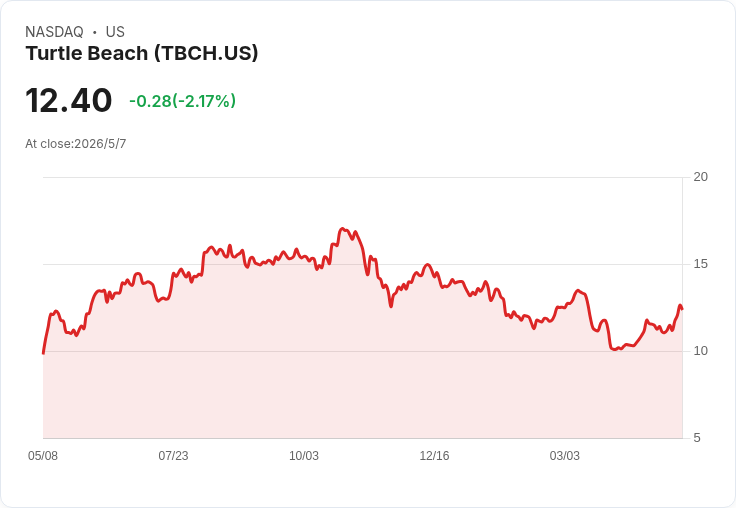Click the 20 price axis label
Viewport: 736px width, 508px height.
(700, 177)
